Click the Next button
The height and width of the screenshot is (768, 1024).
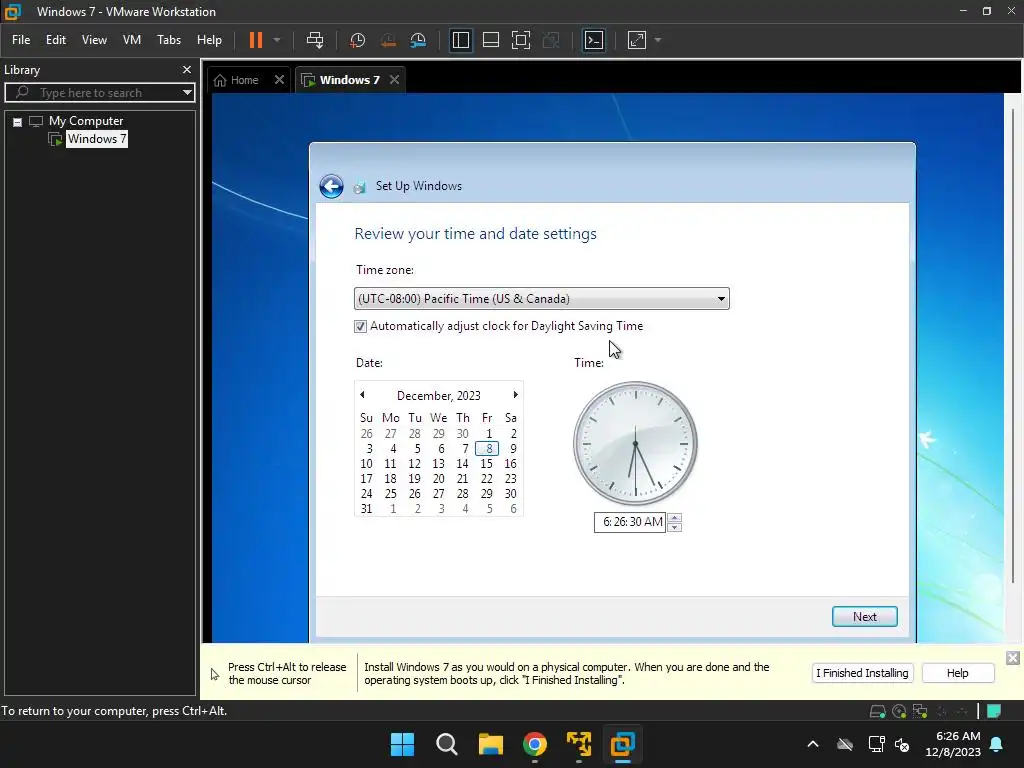point(864,616)
